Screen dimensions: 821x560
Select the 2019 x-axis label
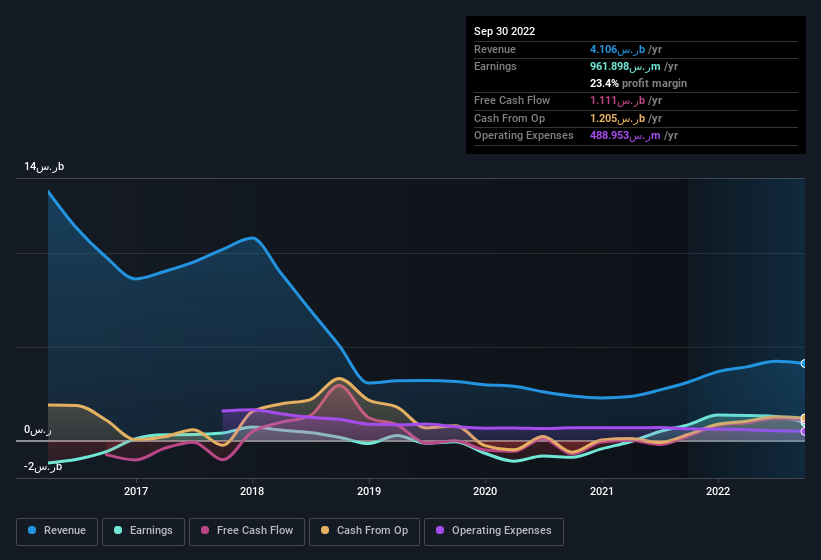[369, 491]
